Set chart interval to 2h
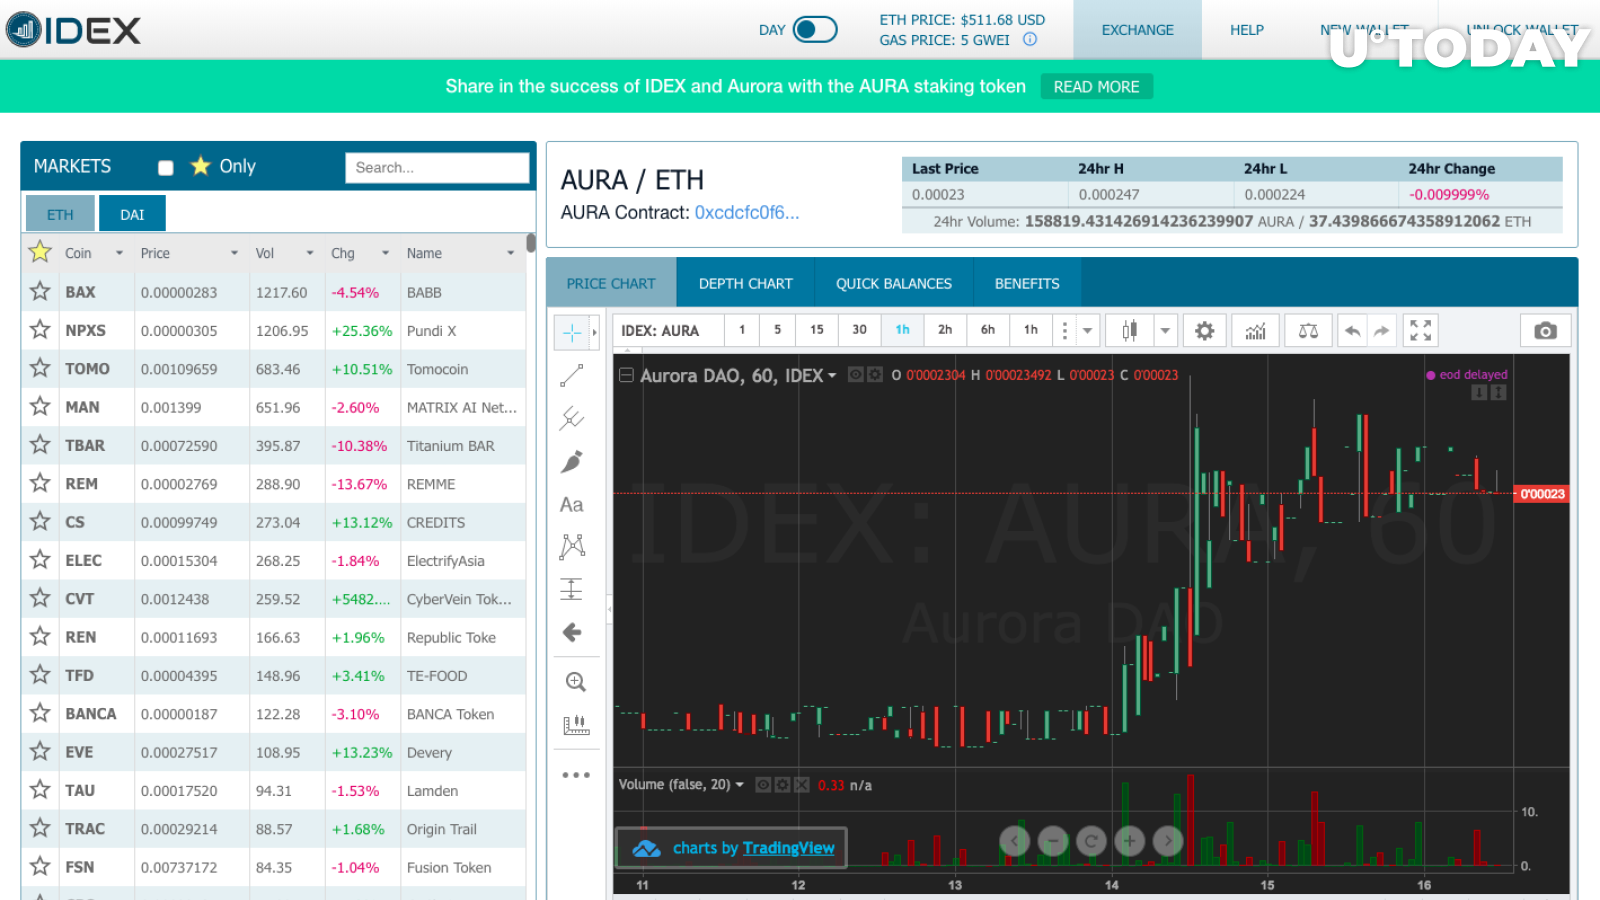 tap(945, 330)
